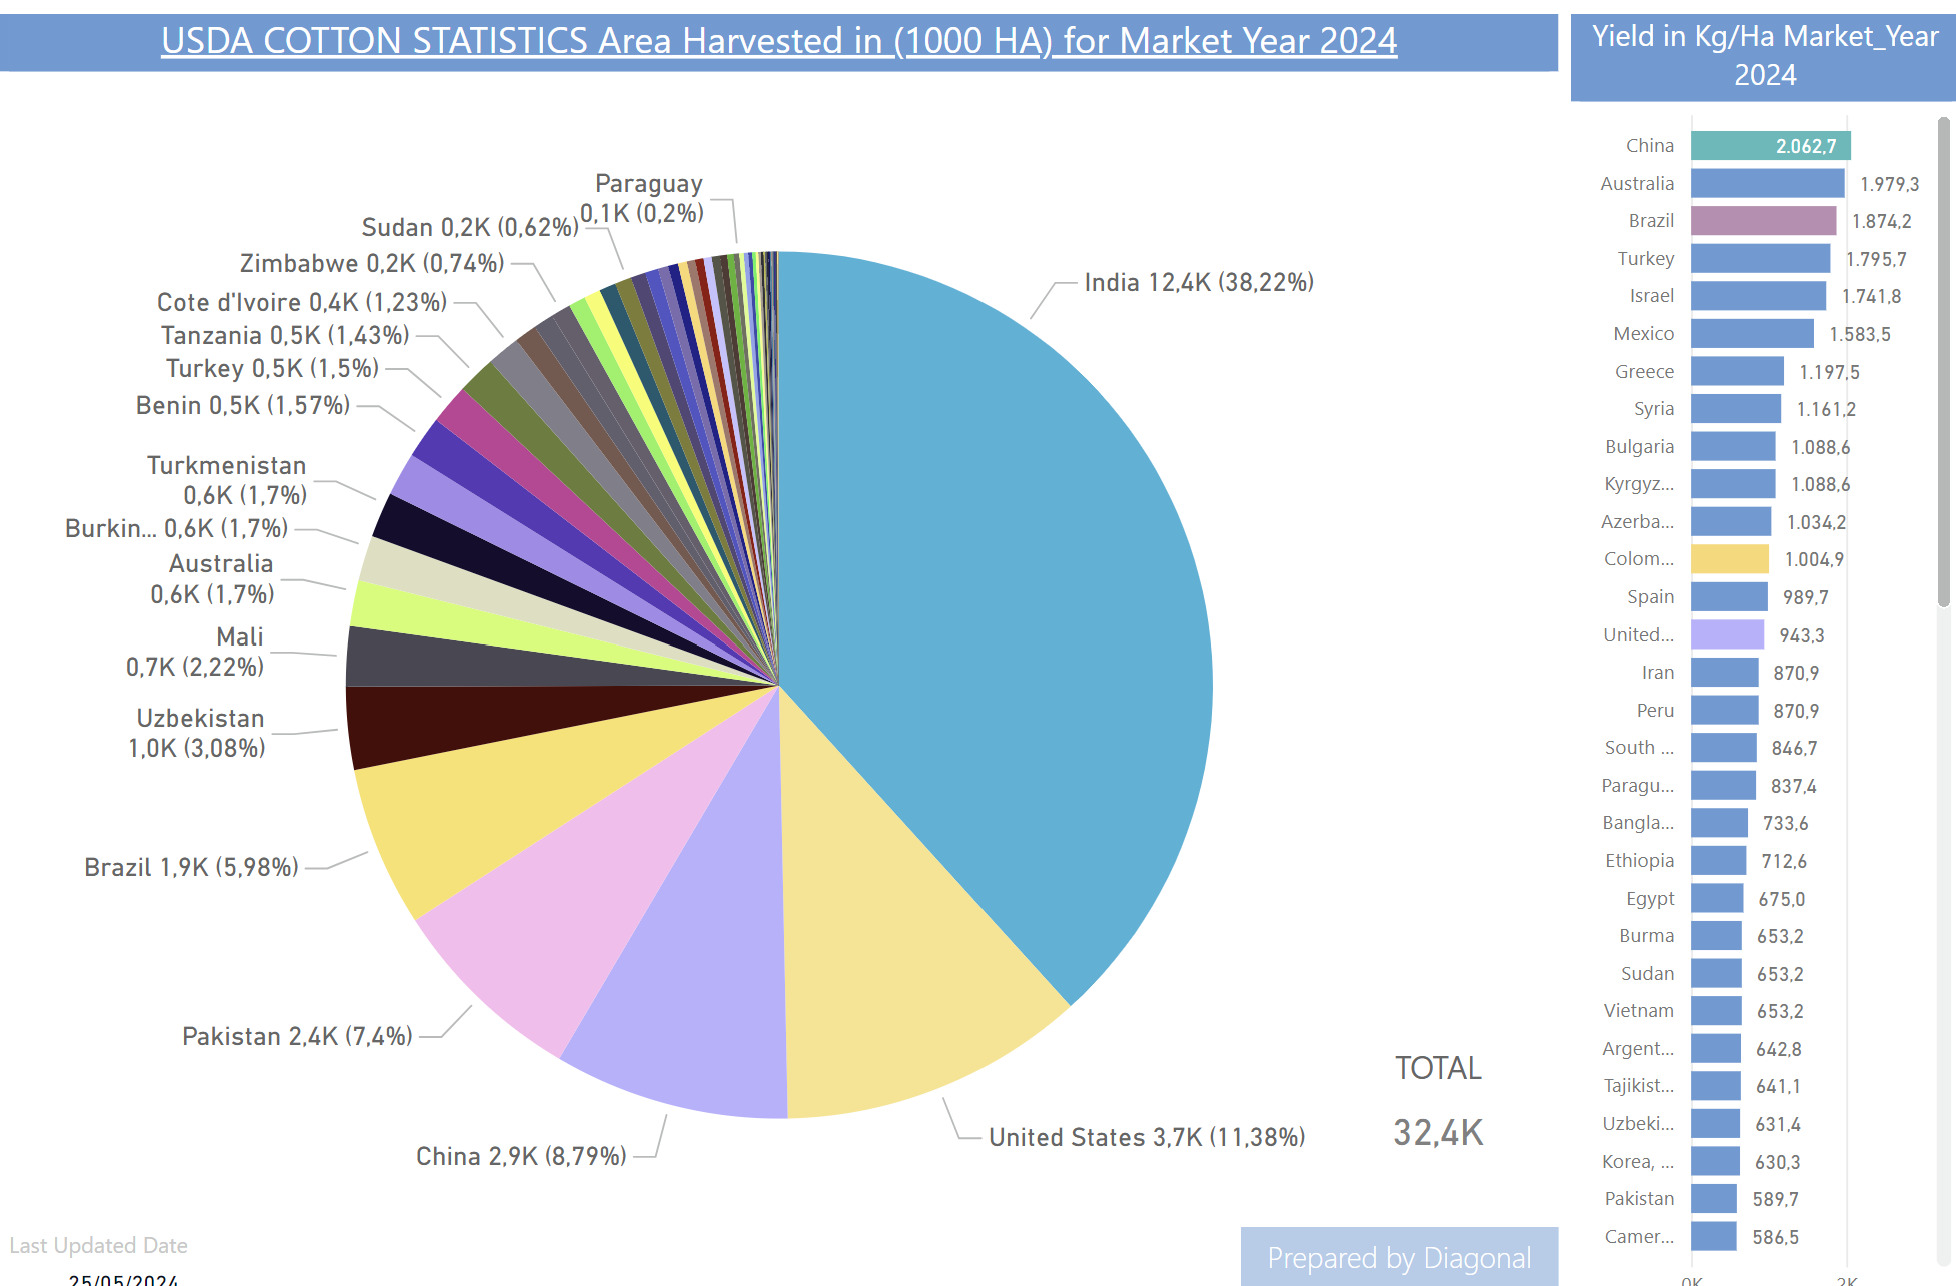Viewport: 1956px width, 1286px height.
Task: Click the Yield in Kg/Ha chart title
Action: (1764, 56)
